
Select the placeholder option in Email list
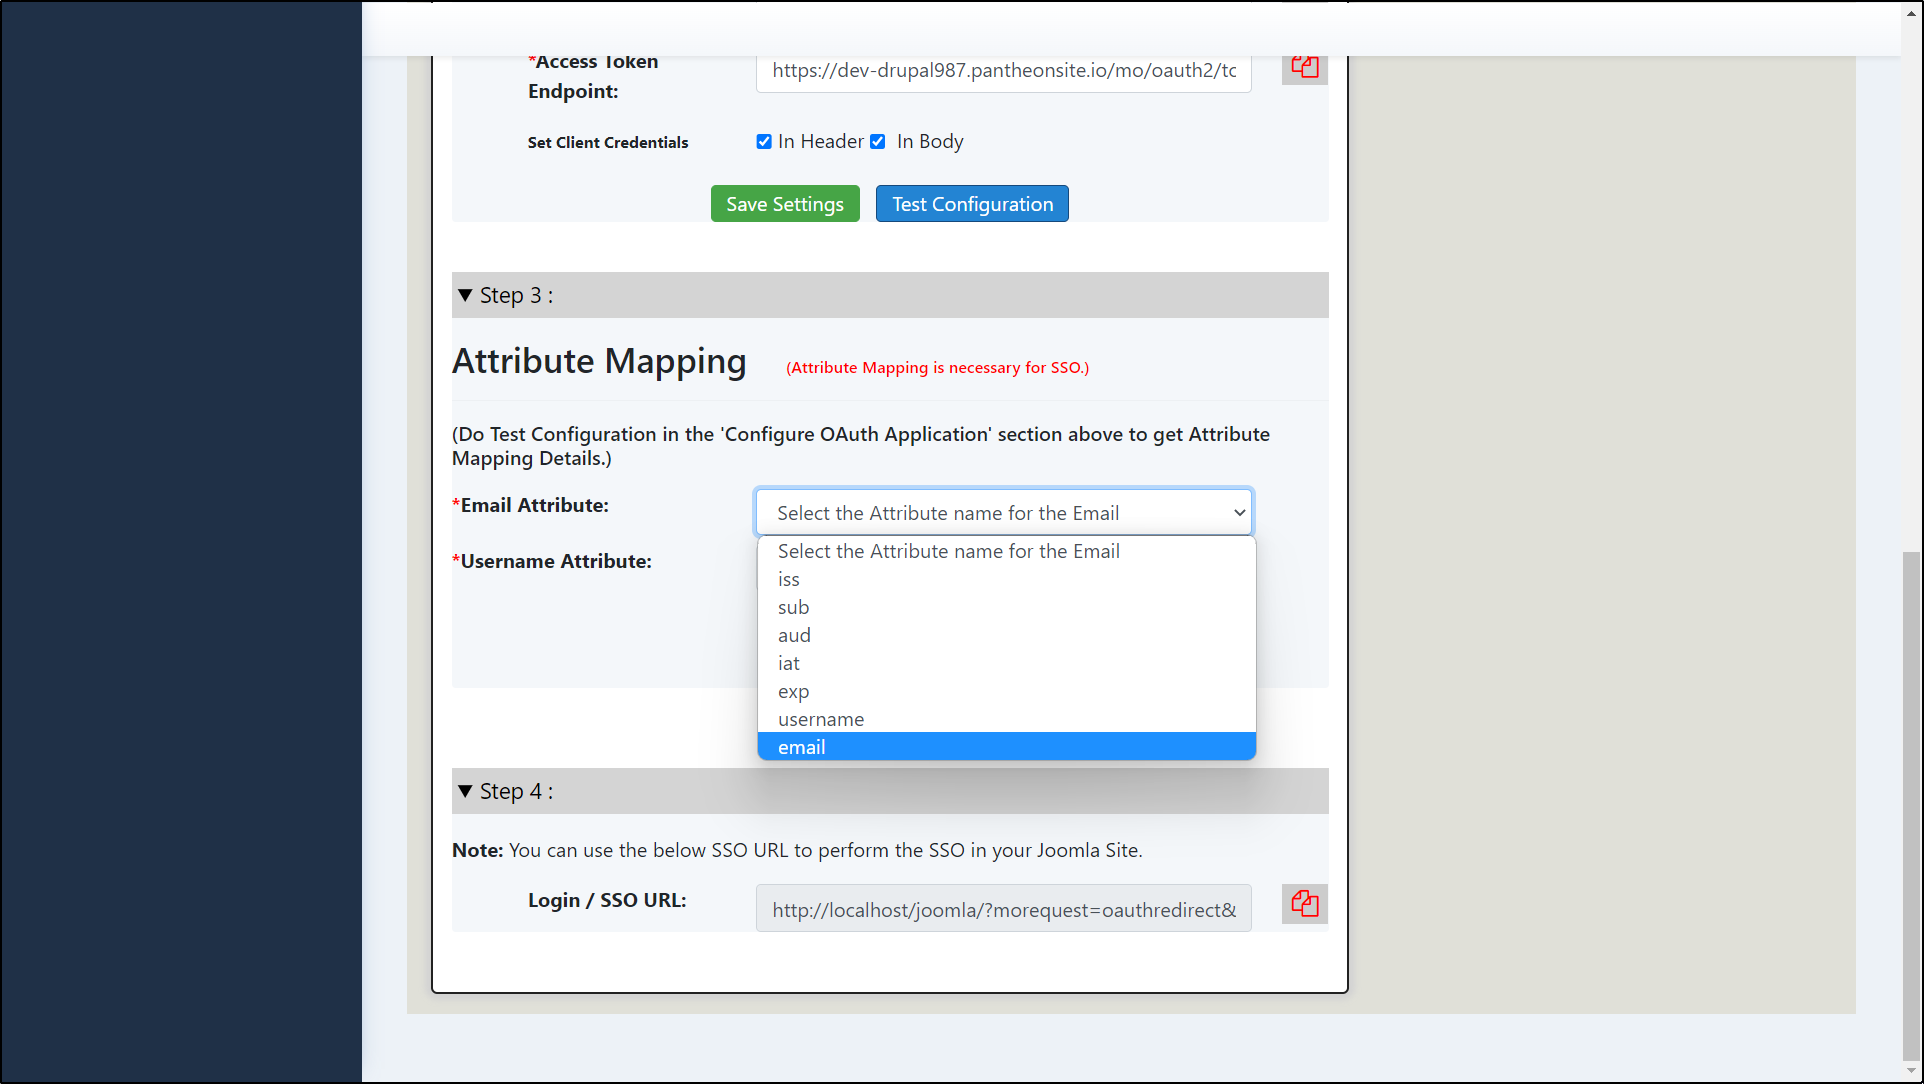tap(1006, 551)
